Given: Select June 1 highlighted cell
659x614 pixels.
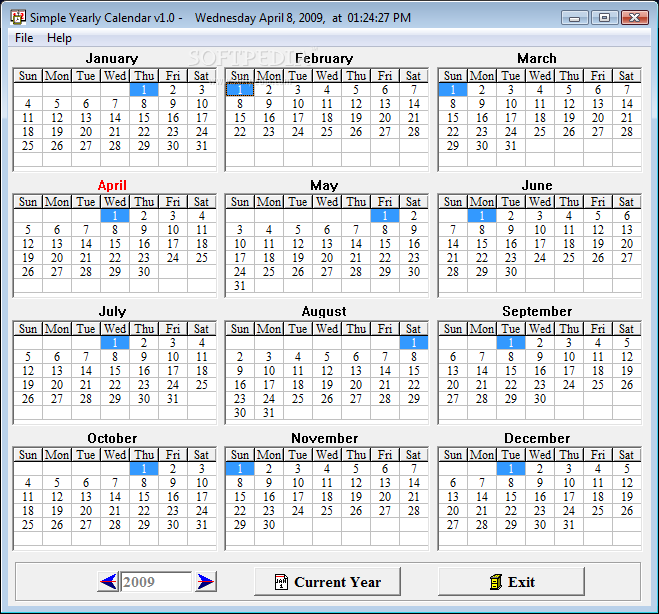Looking at the screenshot, I should coord(482,216).
